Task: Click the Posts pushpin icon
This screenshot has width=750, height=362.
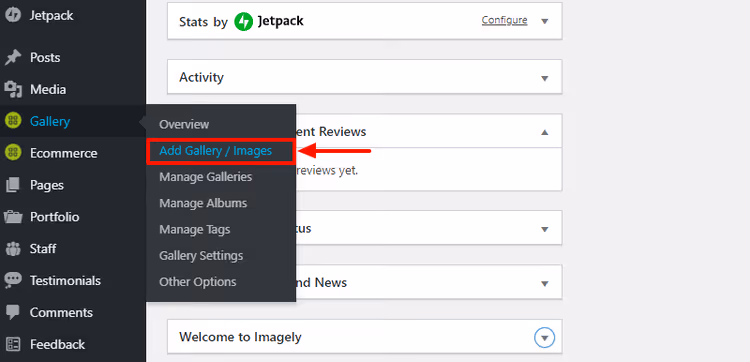Action: 13,57
